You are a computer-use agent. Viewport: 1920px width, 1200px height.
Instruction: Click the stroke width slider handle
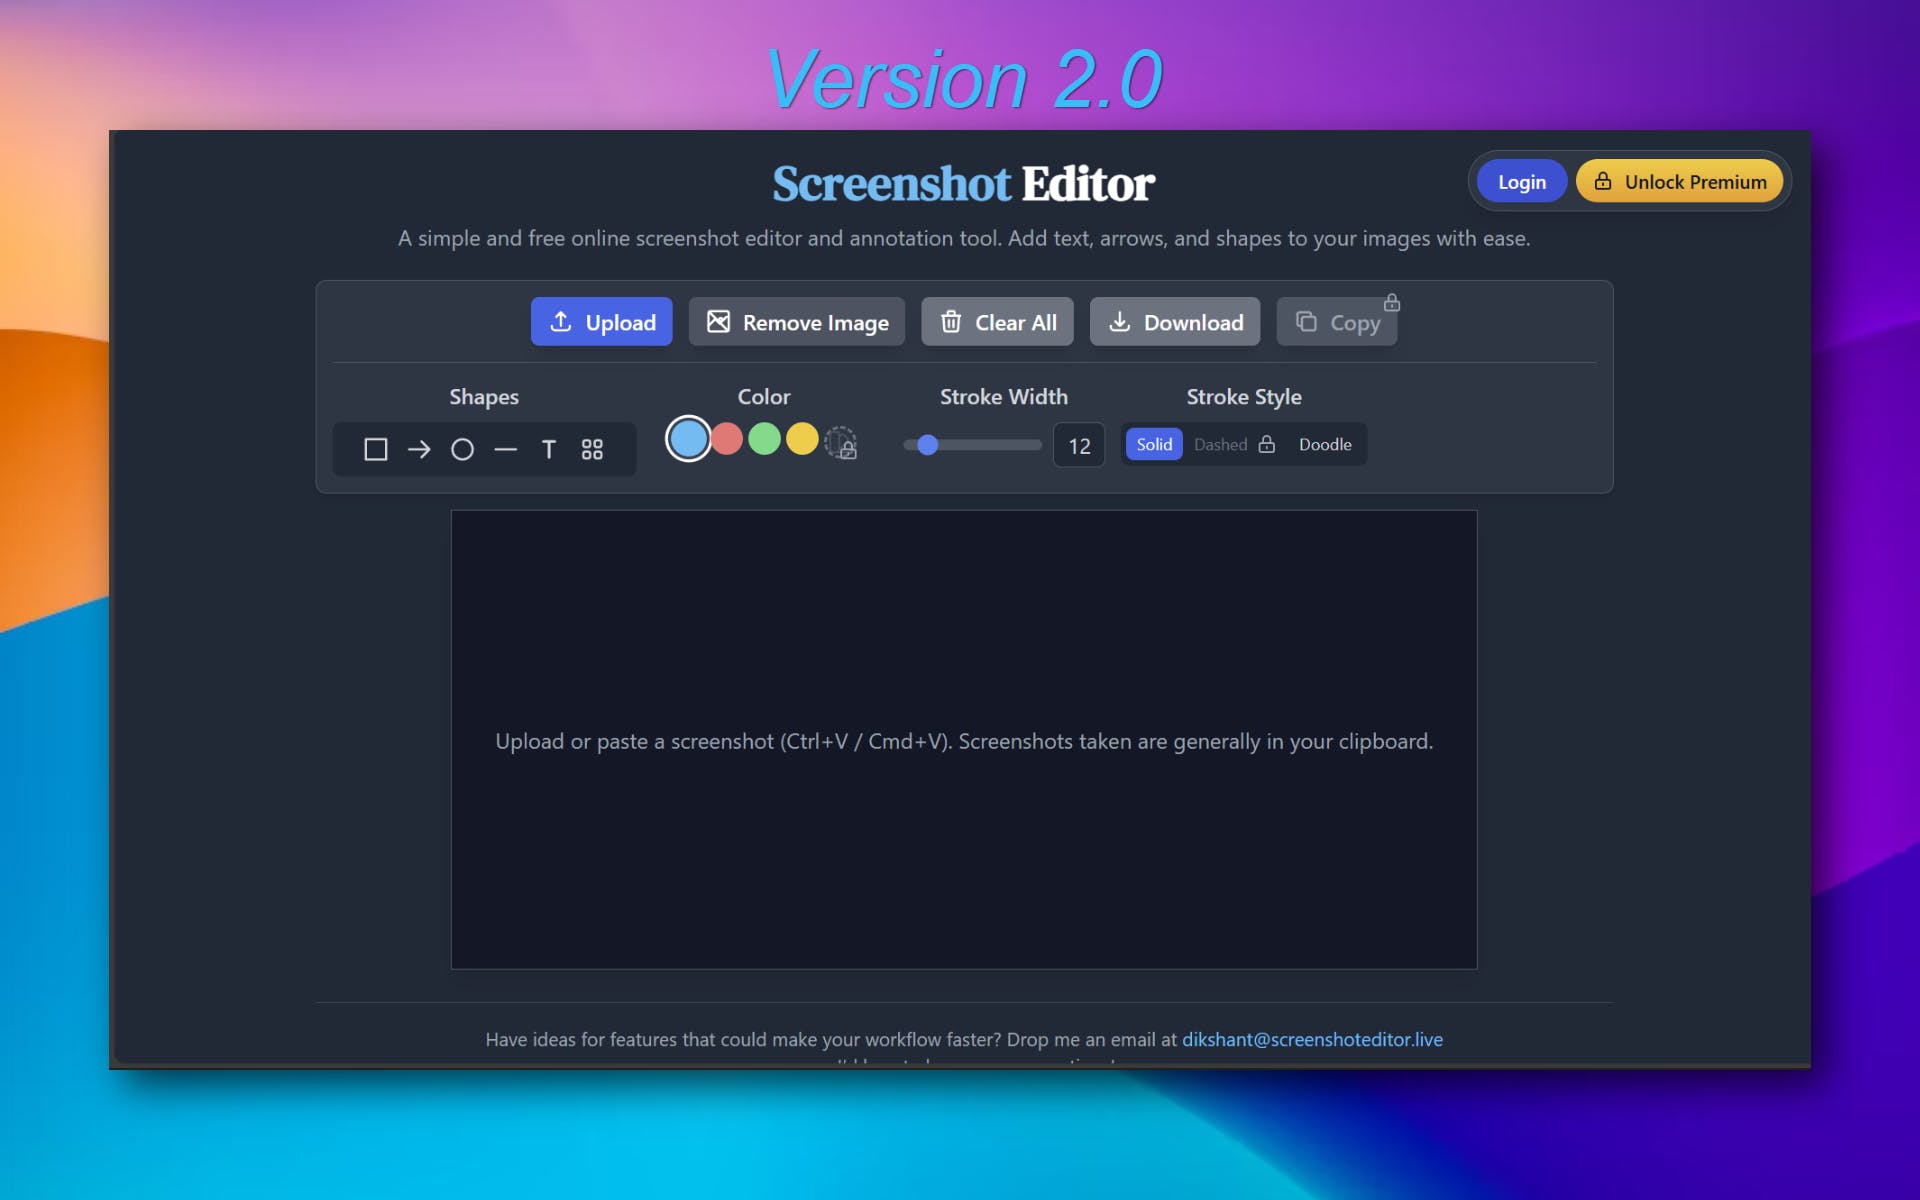pos(928,445)
